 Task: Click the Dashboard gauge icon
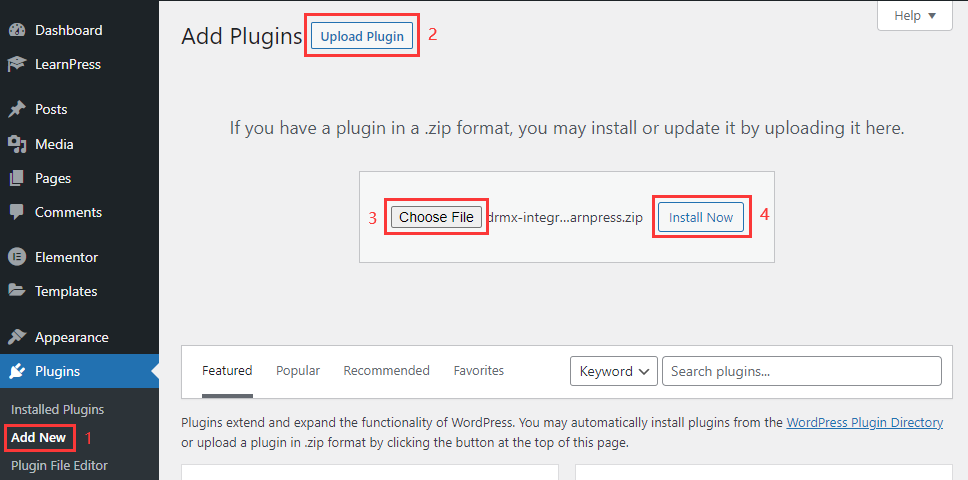tap(17, 30)
